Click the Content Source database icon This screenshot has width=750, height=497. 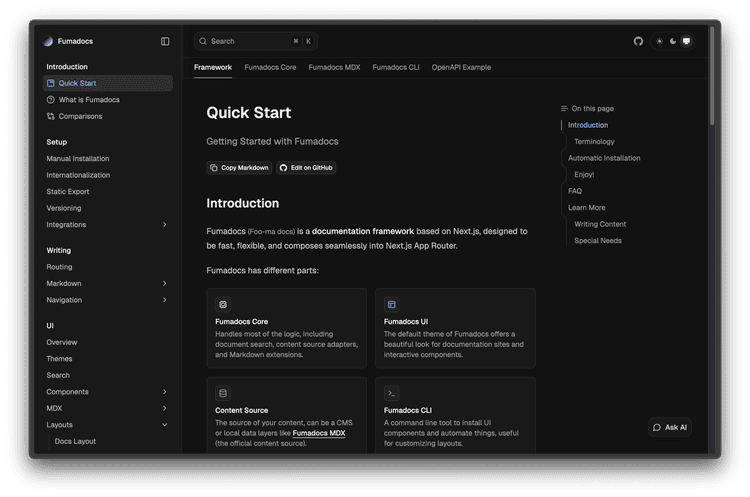click(x=223, y=393)
